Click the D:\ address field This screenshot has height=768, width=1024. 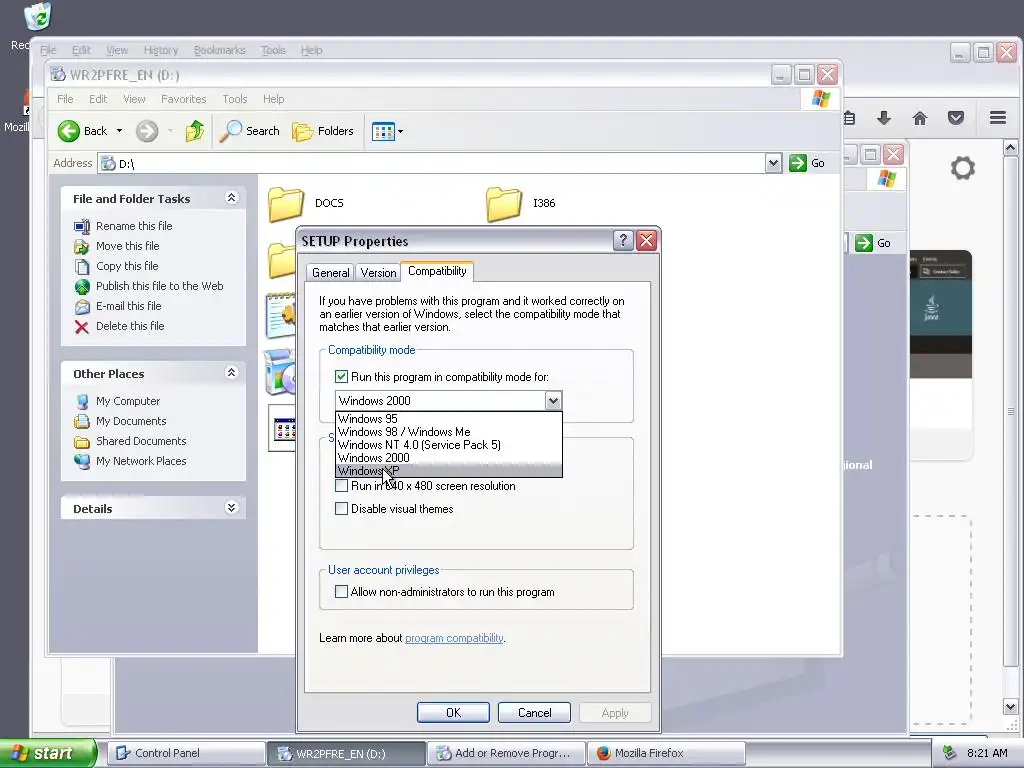432,163
